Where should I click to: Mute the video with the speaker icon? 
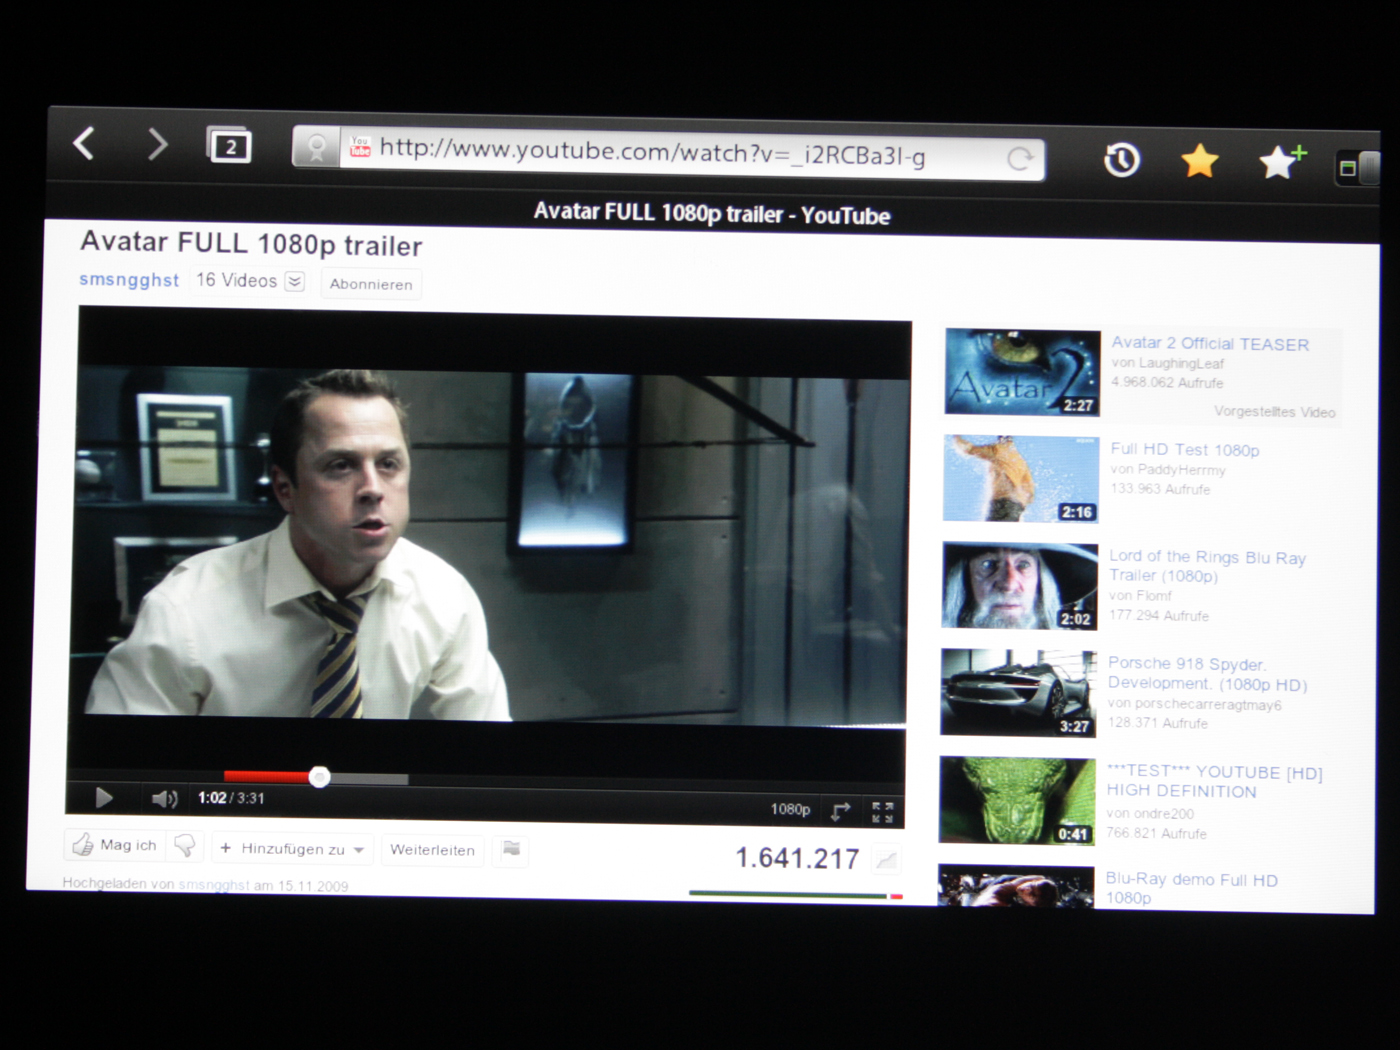(164, 798)
